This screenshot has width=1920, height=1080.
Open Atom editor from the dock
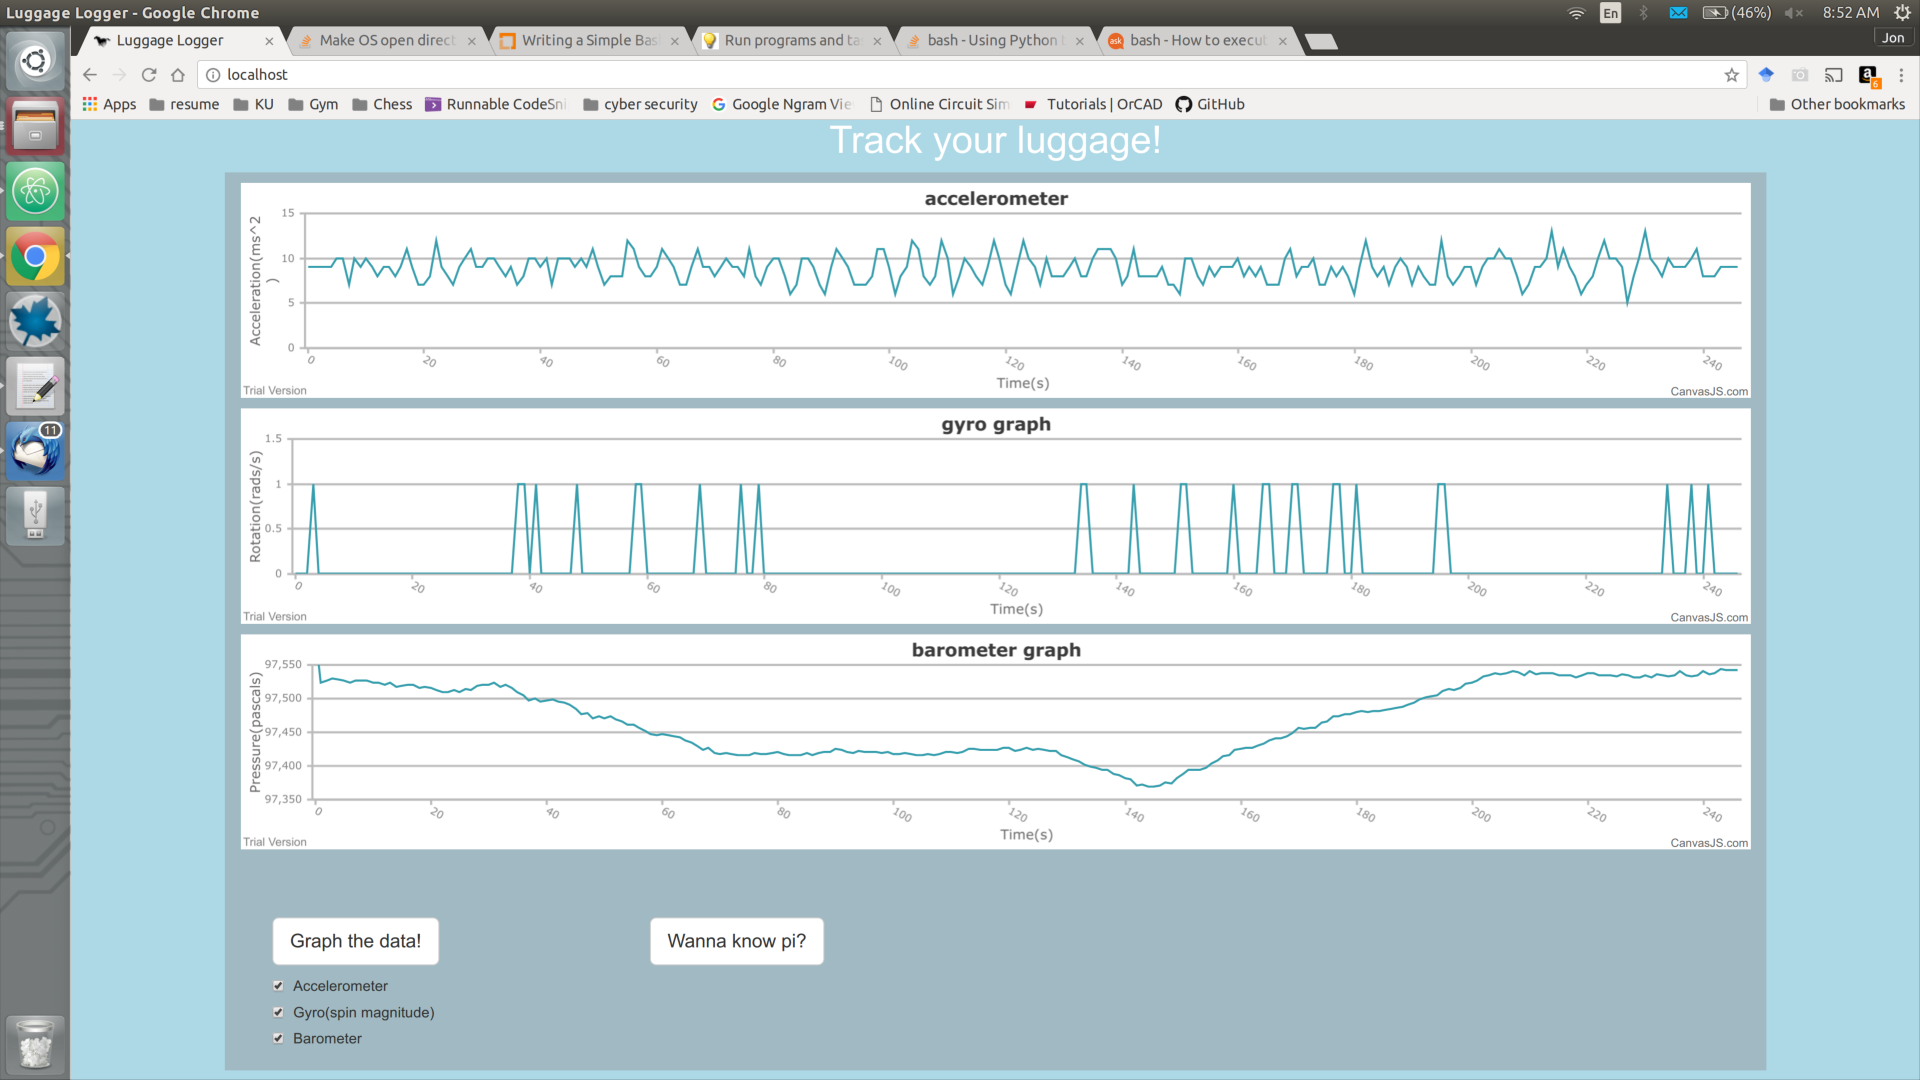click(x=35, y=191)
